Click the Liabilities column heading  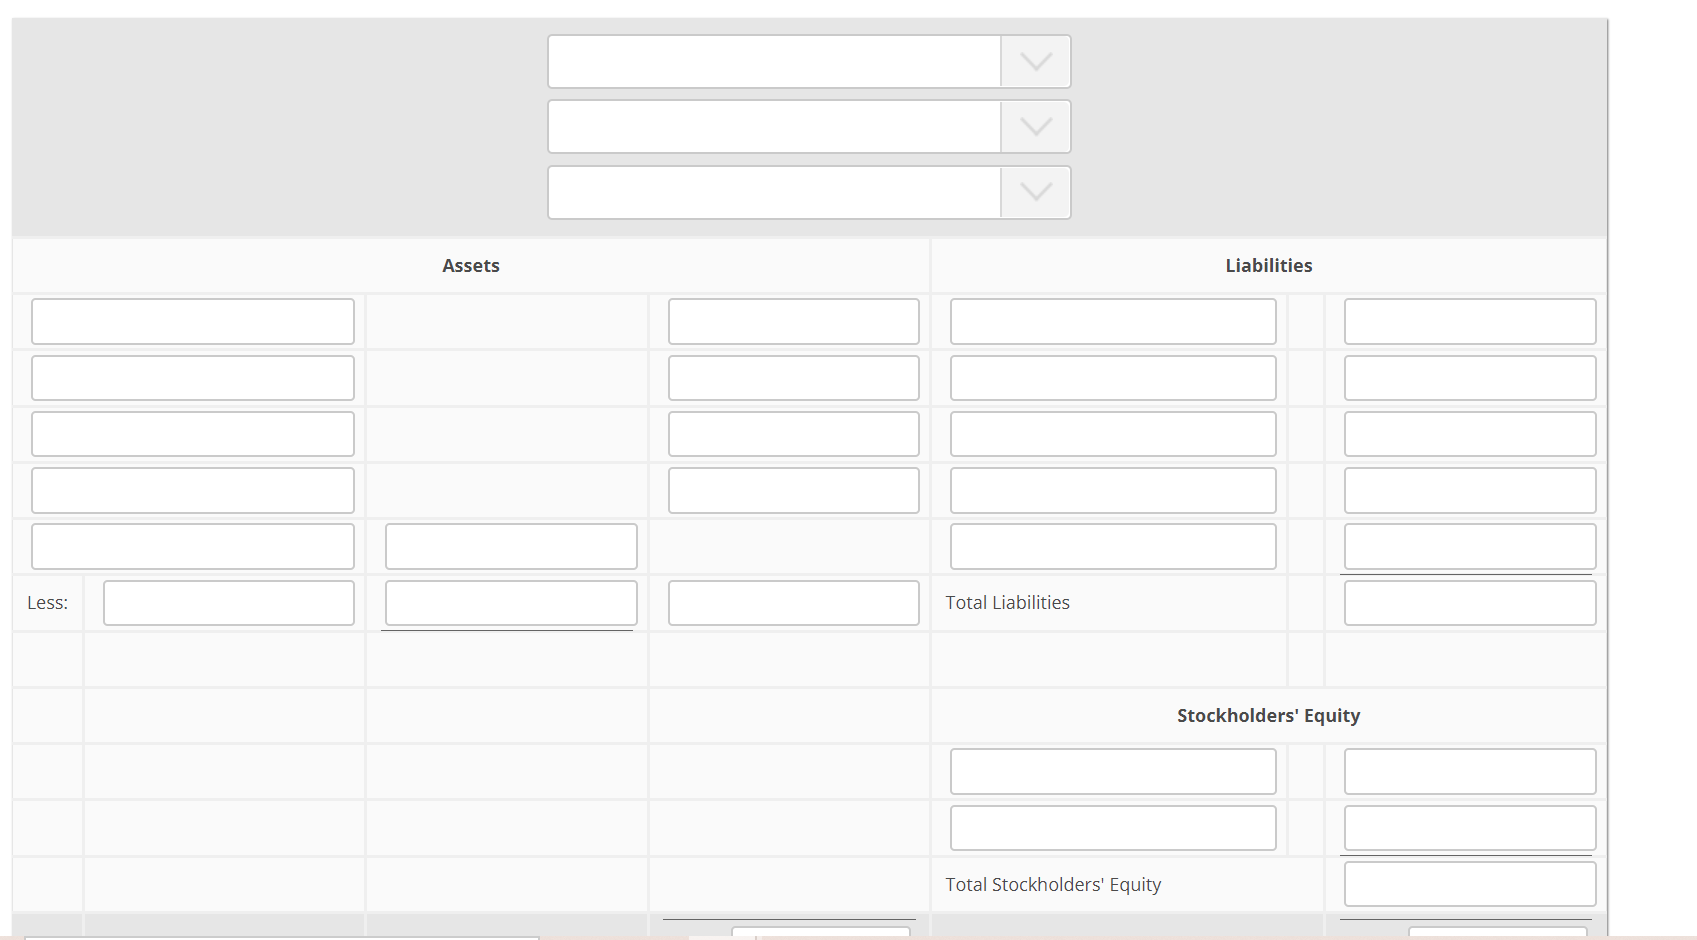[x=1269, y=266]
